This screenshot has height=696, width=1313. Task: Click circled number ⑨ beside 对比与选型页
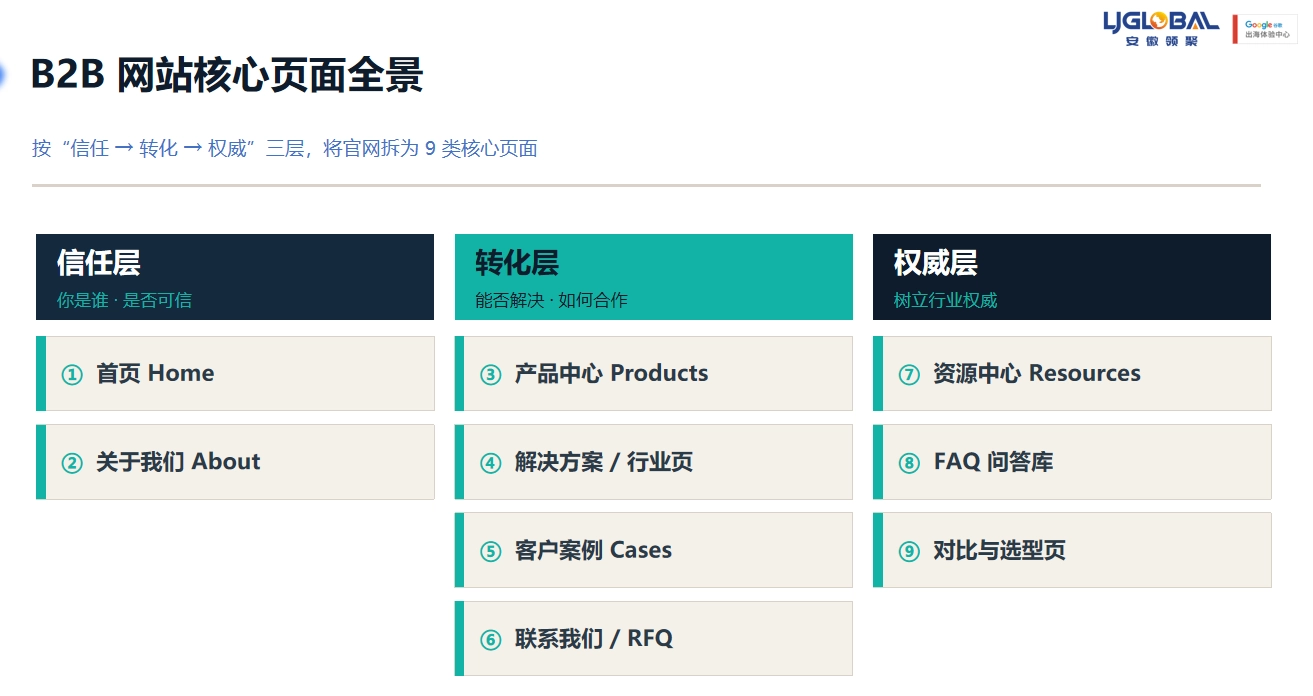tap(909, 551)
